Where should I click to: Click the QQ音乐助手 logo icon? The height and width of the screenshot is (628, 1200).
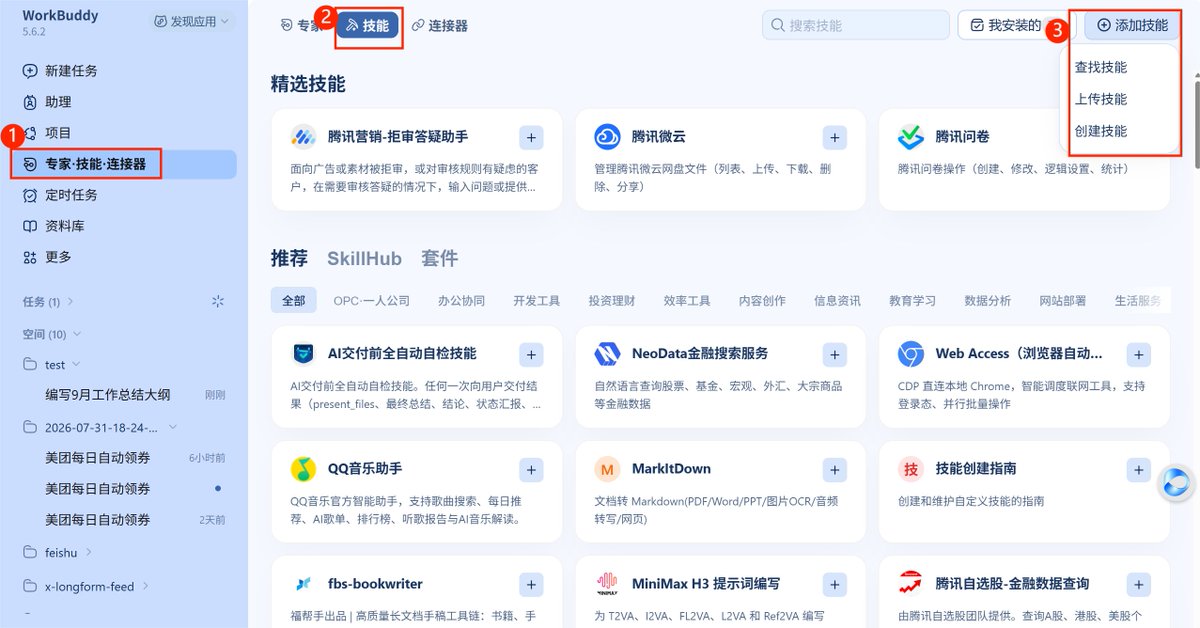[x=303, y=469]
